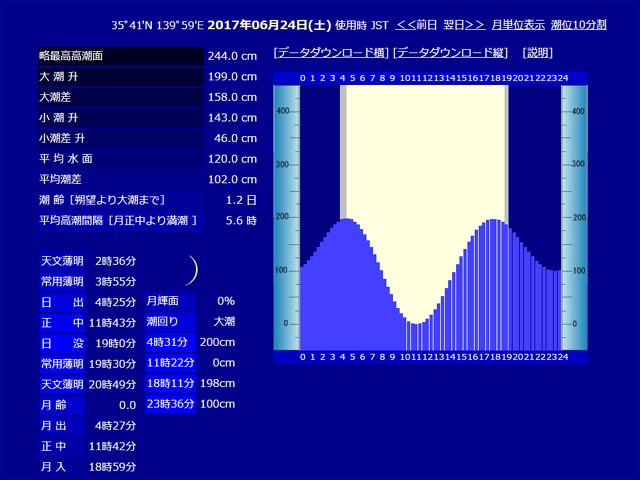Click the evening high-tide peak on chart

(x=493, y=220)
